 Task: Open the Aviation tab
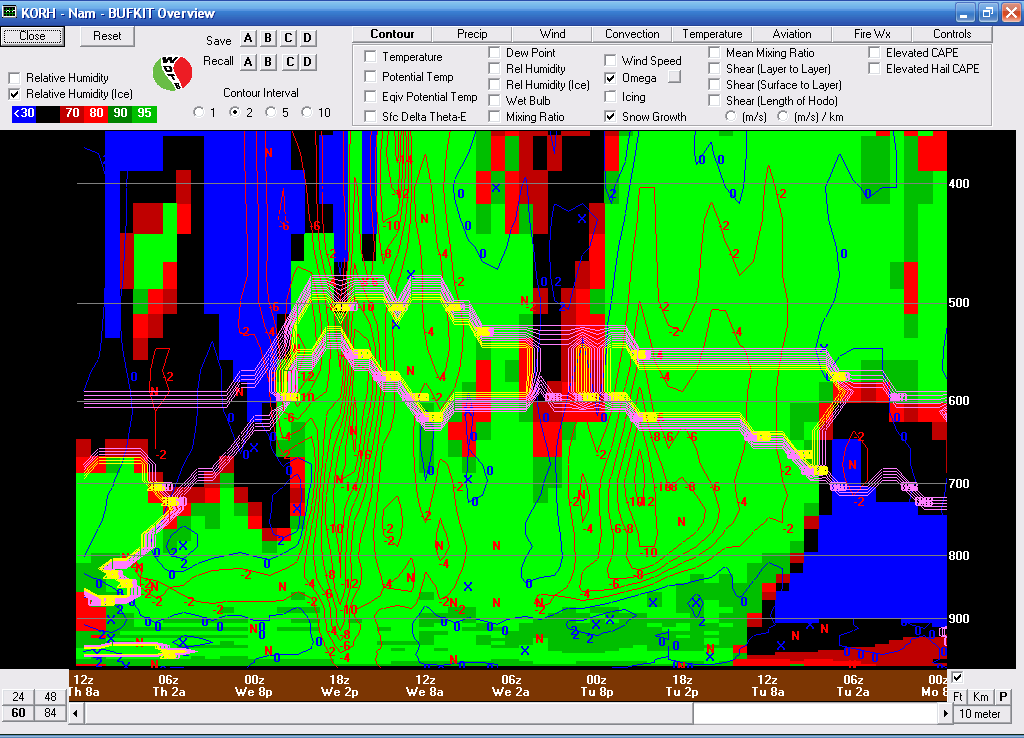[792, 34]
